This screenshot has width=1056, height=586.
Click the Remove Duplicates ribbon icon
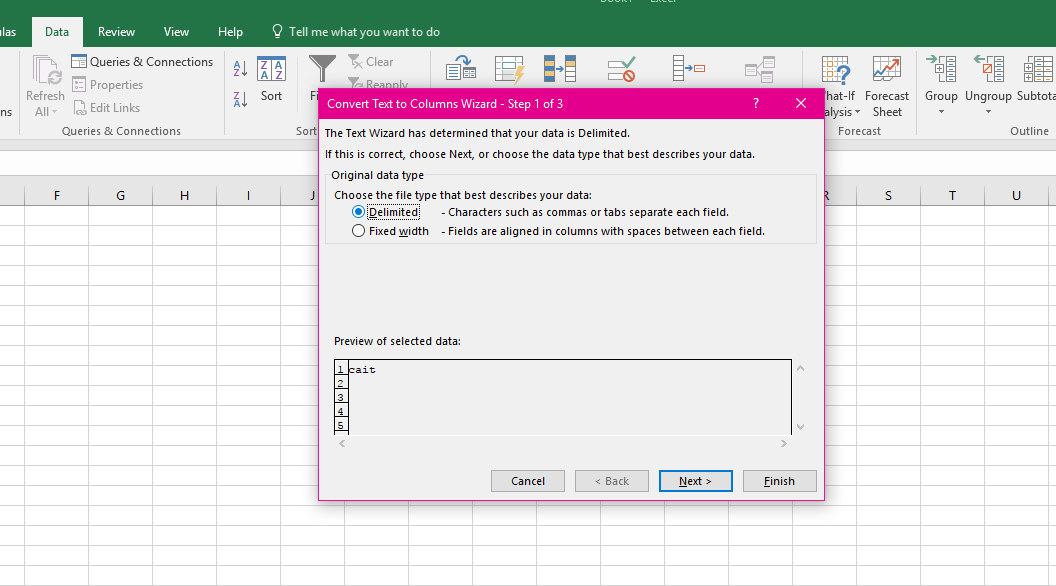[x=560, y=69]
